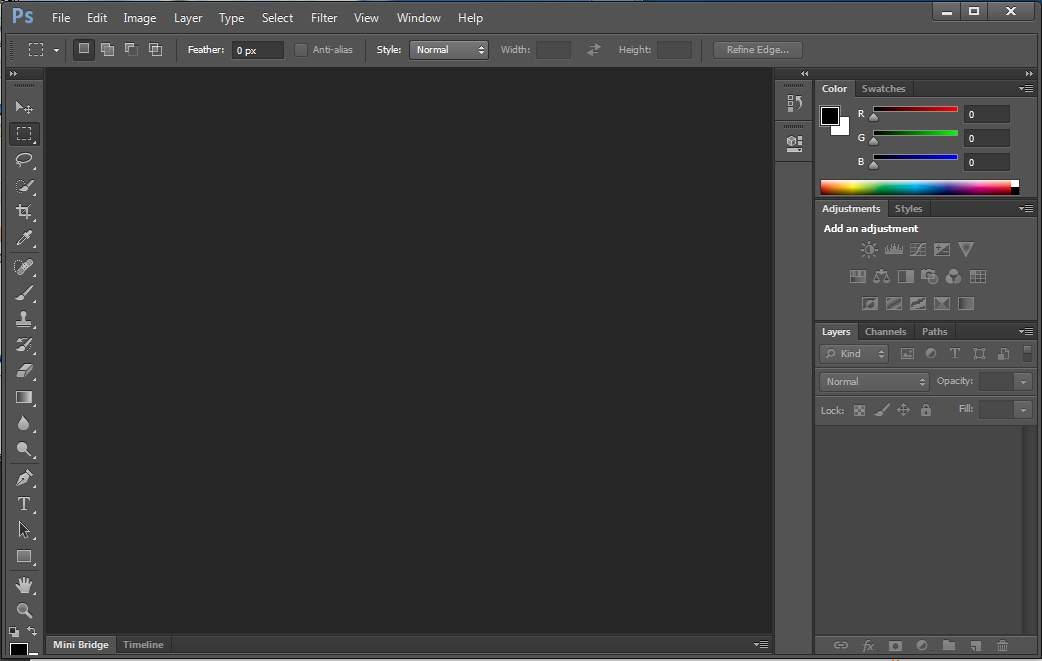Choose Add to selection mode
The height and width of the screenshot is (661, 1042).
pyautogui.click(x=108, y=49)
